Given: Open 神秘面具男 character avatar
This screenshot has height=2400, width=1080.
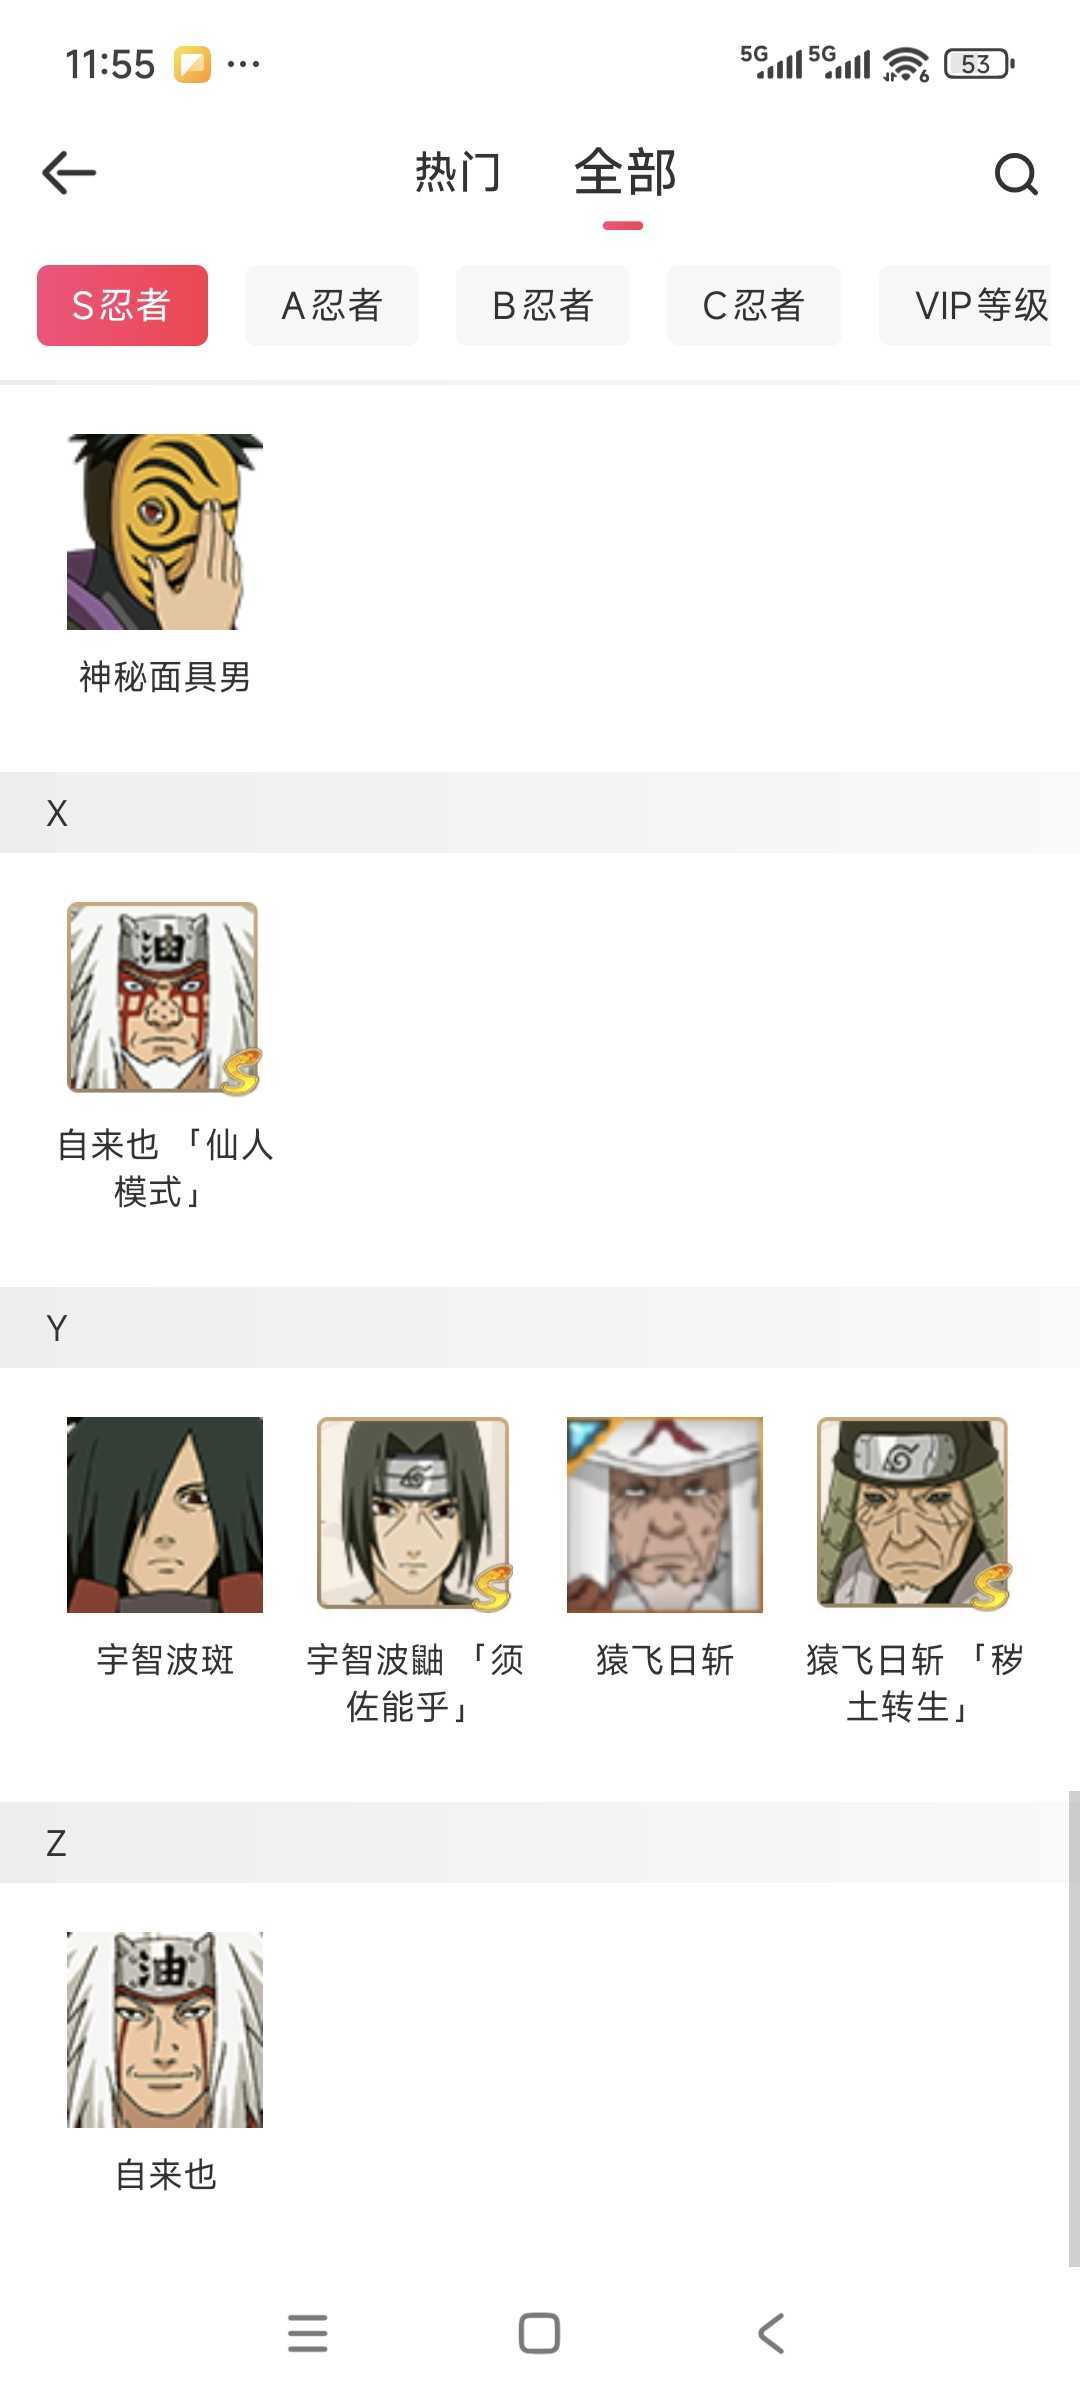Looking at the screenshot, I should (x=165, y=532).
